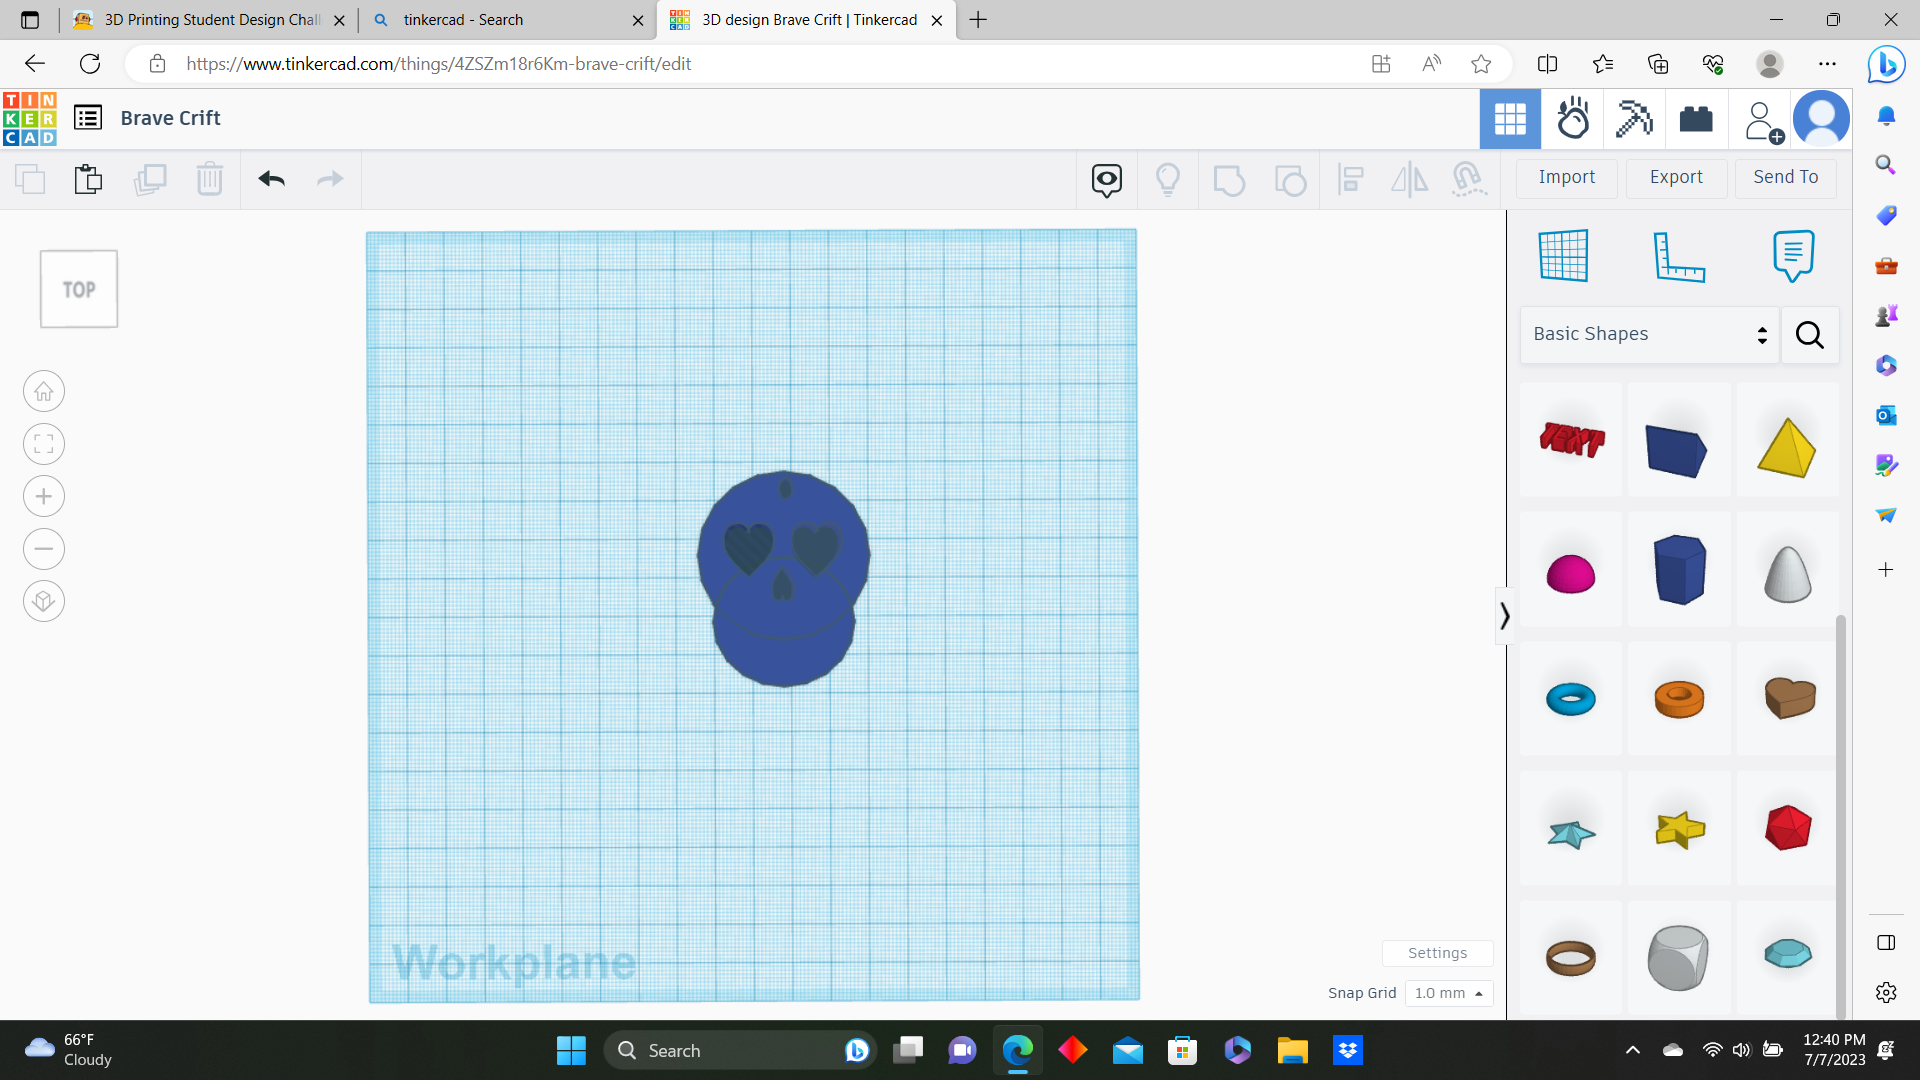Toggle the inspect eye tool in the toolbar
Viewport: 1920px width, 1080px height.
point(1106,179)
